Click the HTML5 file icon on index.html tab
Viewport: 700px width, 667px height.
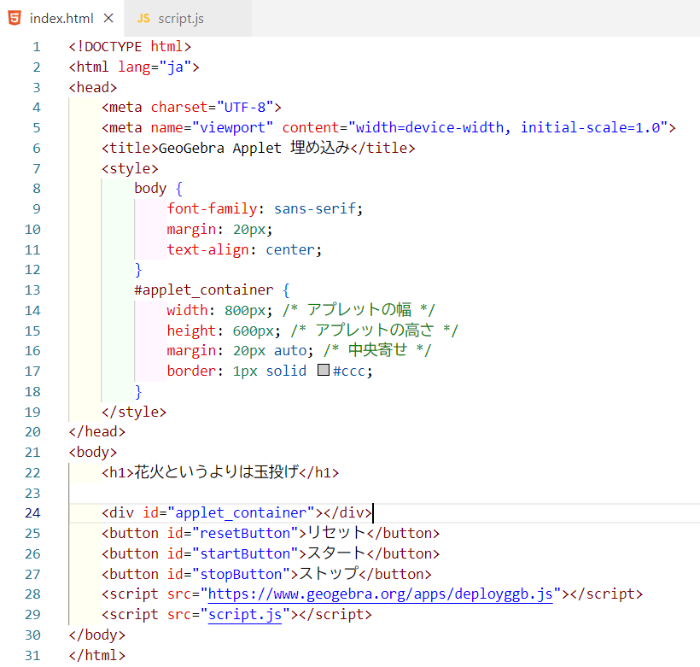[15, 18]
